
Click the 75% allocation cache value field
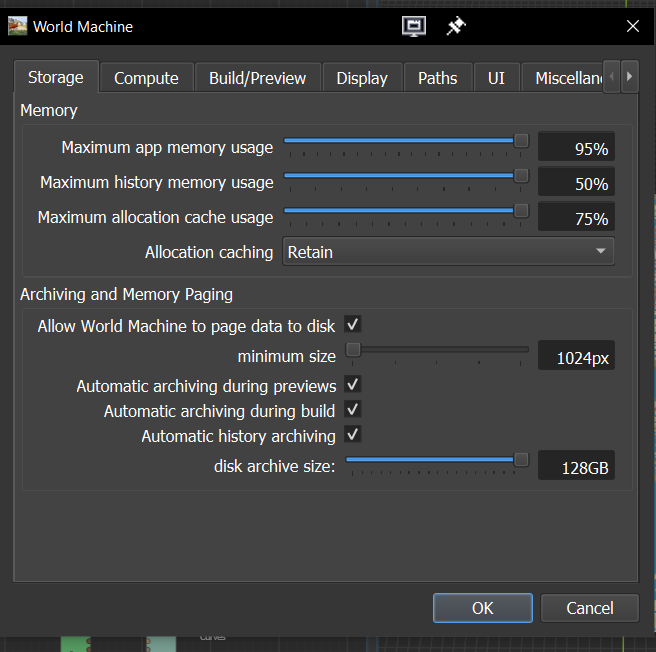(x=576, y=216)
